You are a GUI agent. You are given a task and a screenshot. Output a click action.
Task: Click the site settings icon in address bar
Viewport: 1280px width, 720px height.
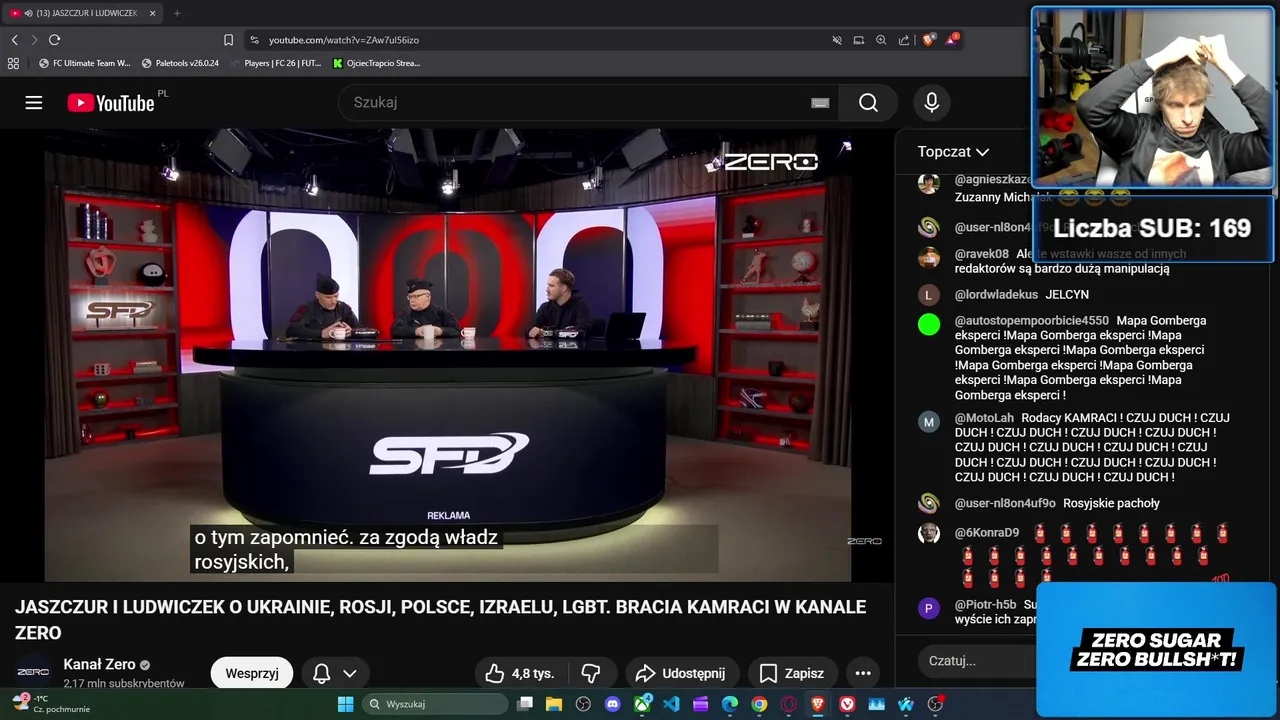coord(254,40)
